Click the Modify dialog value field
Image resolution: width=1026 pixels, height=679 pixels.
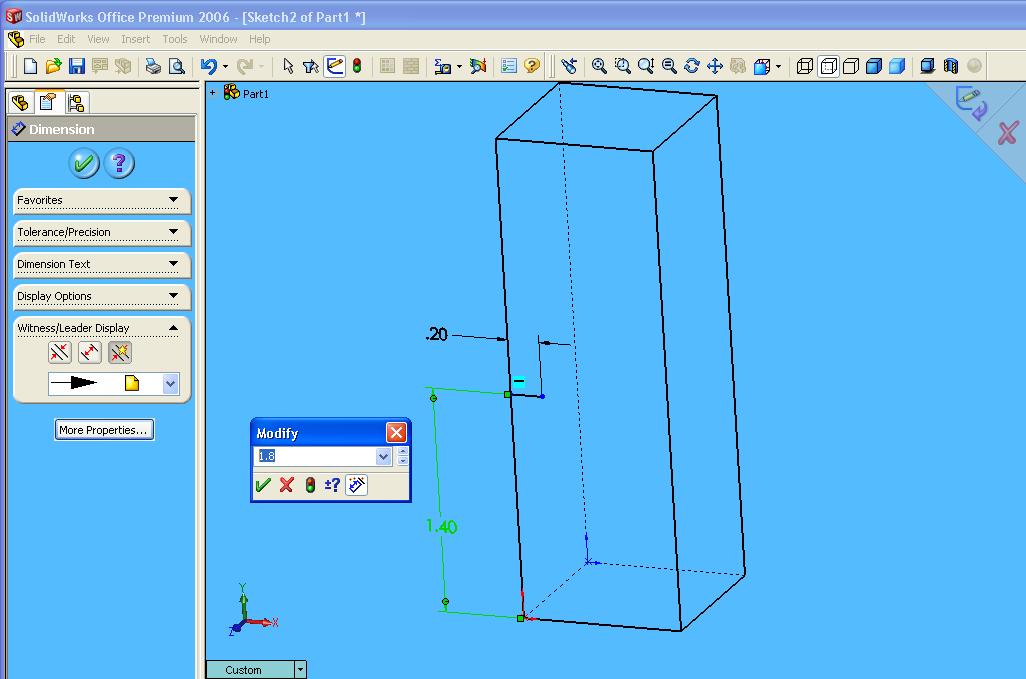[316, 456]
